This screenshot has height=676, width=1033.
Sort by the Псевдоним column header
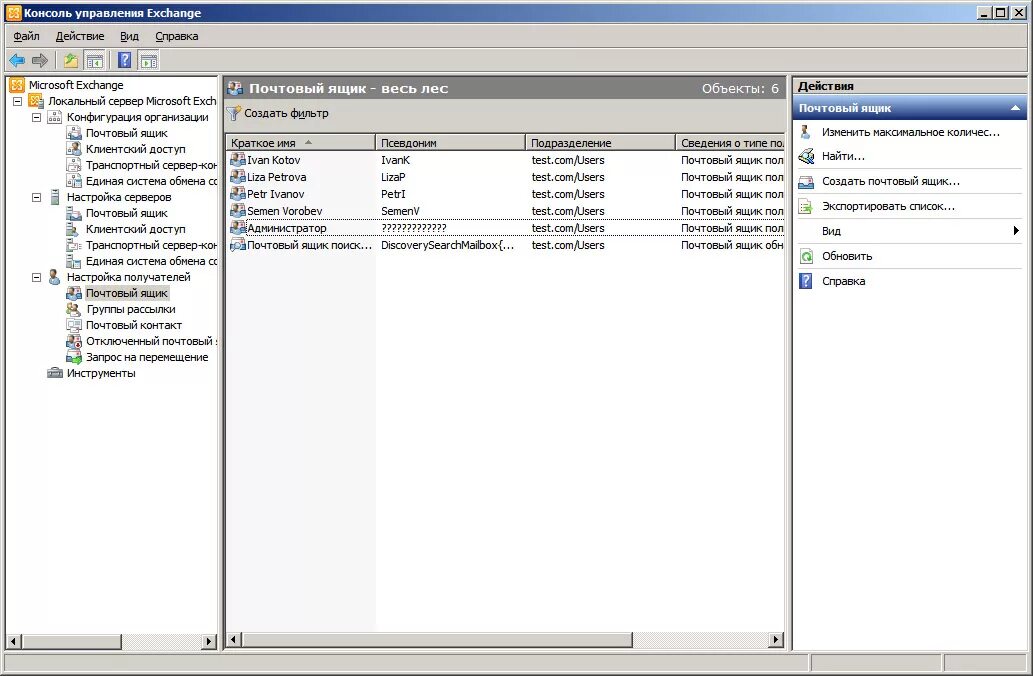click(451, 143)
